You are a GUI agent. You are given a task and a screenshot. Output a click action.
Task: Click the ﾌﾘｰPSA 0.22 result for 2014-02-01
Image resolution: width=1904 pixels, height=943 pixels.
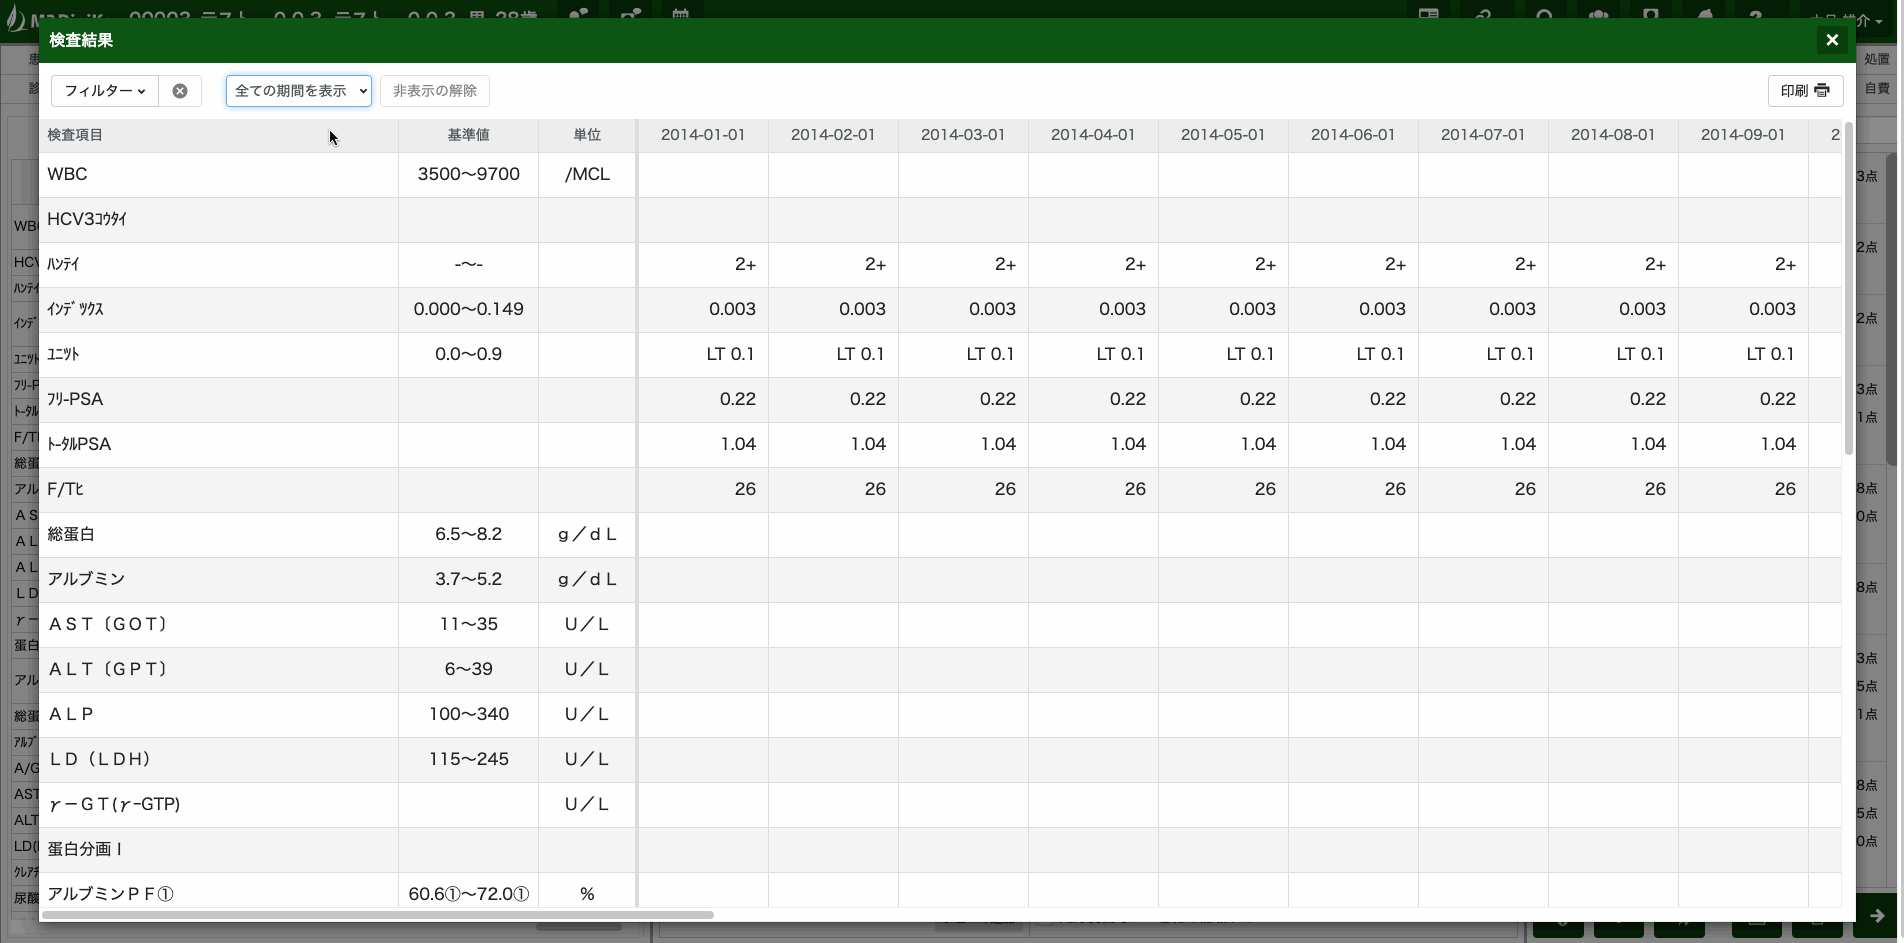coord(867,399)
